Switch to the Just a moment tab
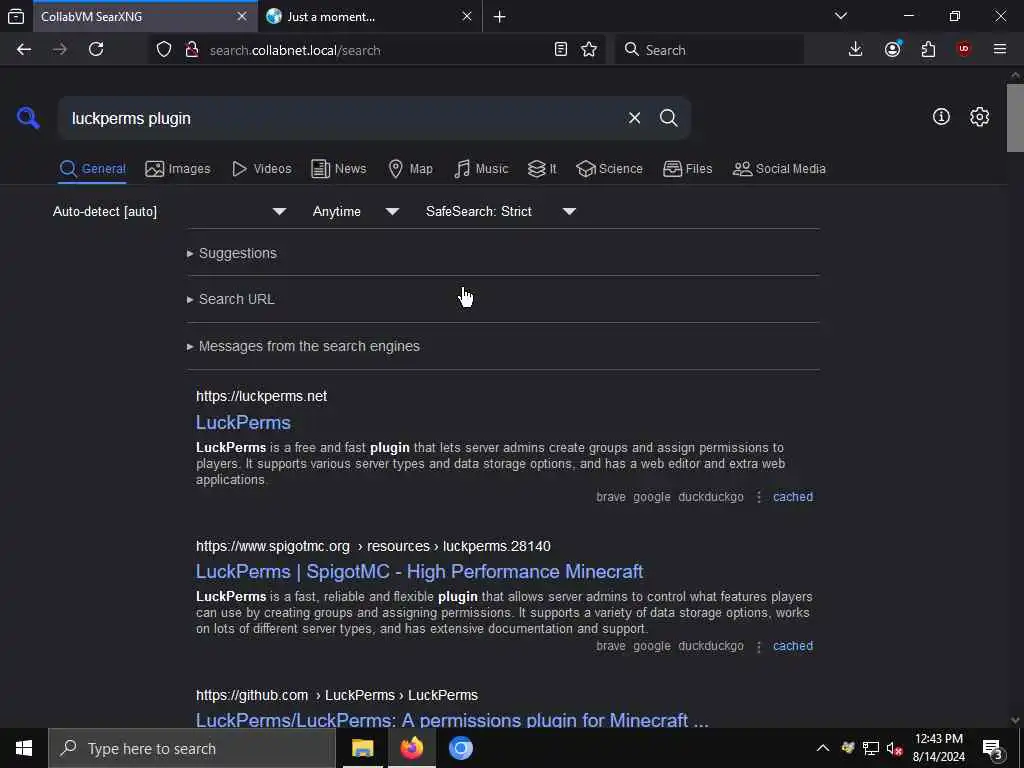The image size is (1024, 768). click(x=370, y=17)
